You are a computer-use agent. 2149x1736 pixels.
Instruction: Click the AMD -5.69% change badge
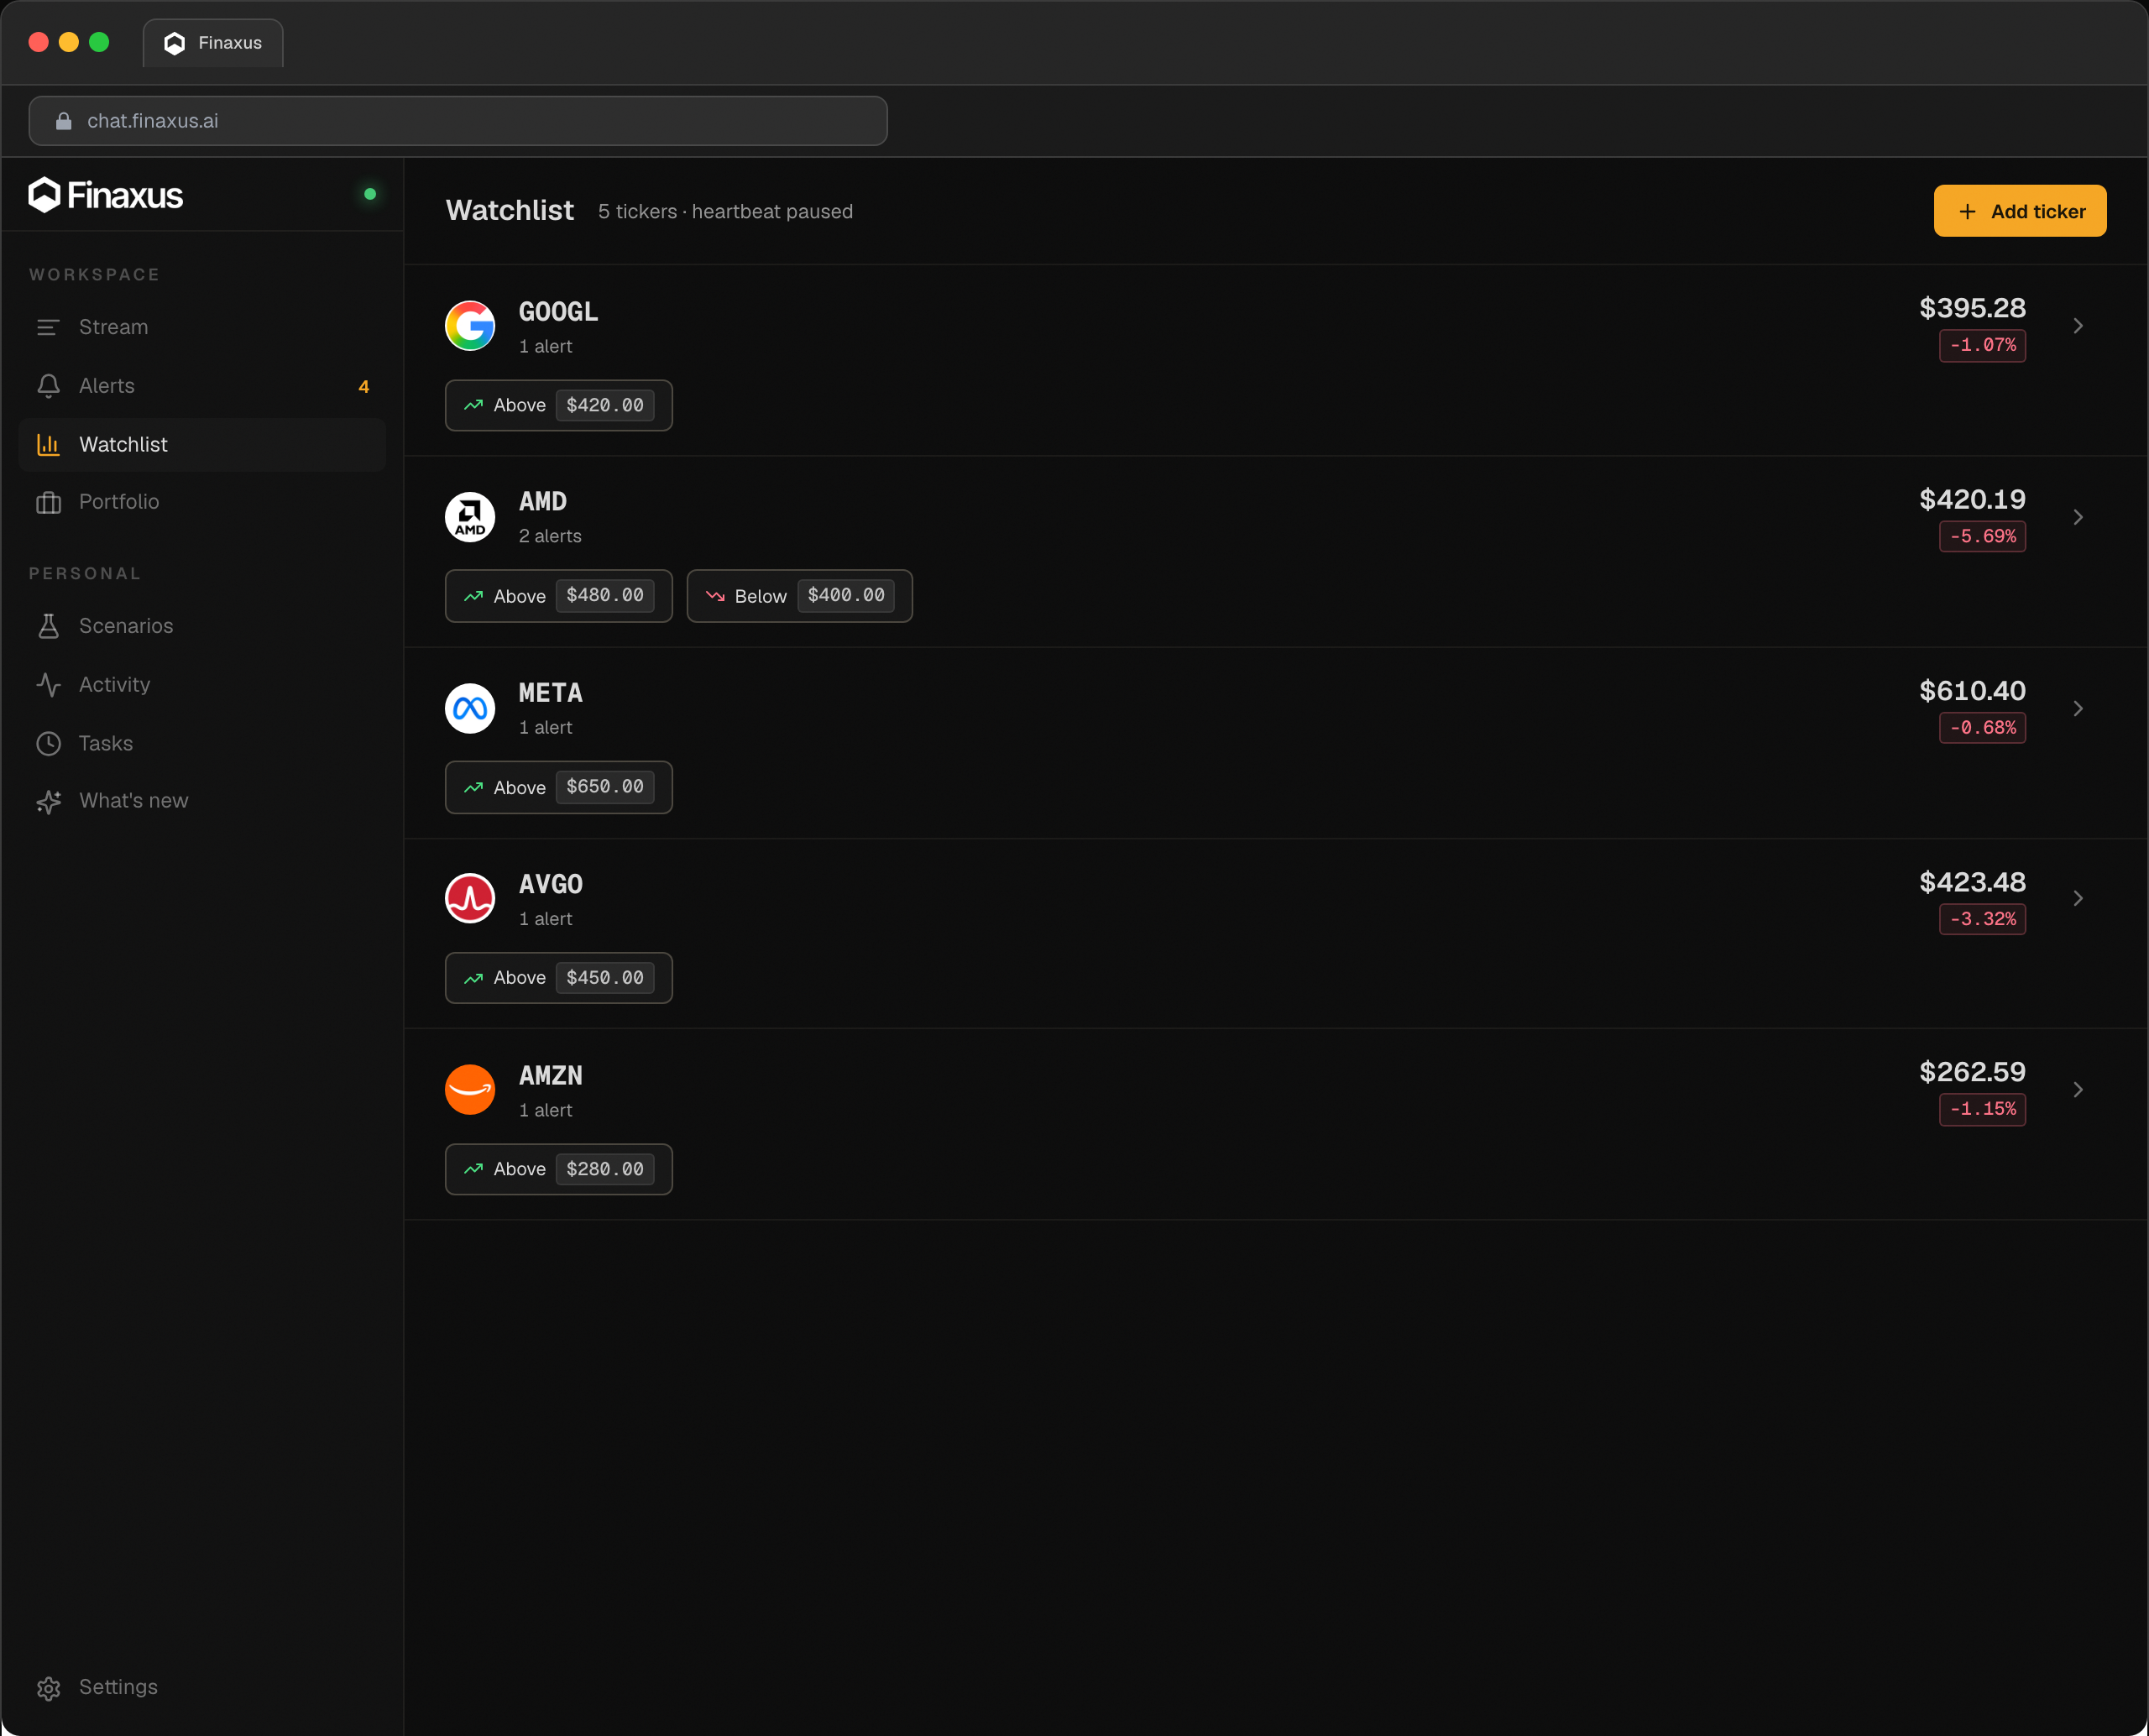[x=1983, y=536]
